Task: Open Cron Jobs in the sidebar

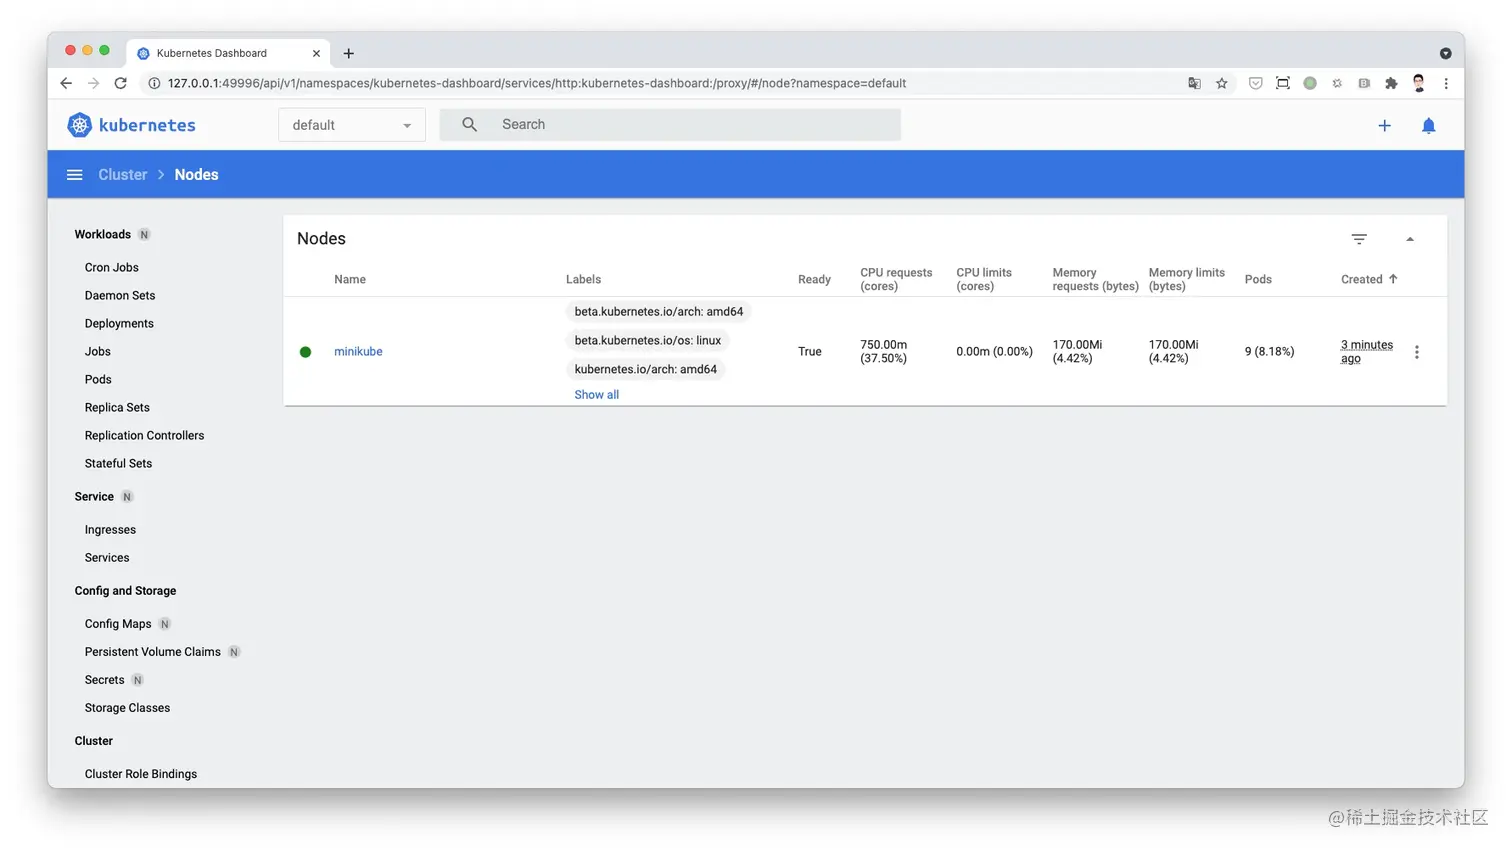Action: click(112, 267)
